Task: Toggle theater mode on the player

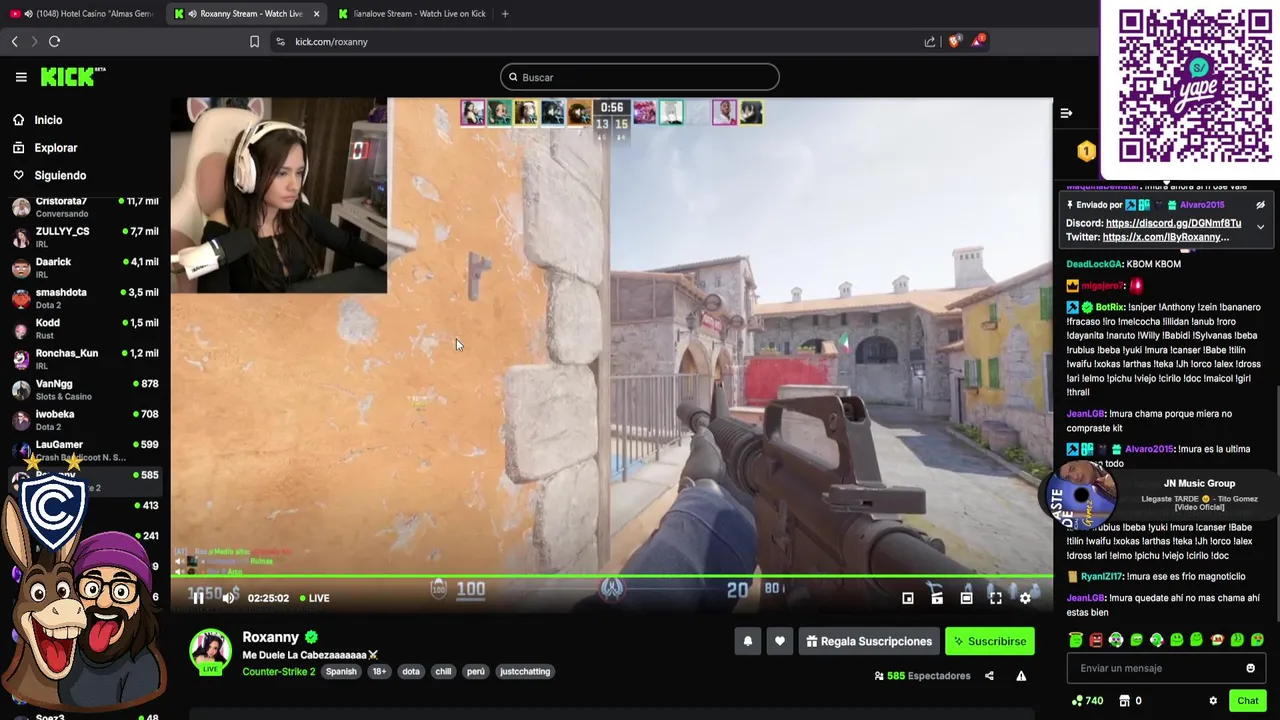Action: (966, 598)
